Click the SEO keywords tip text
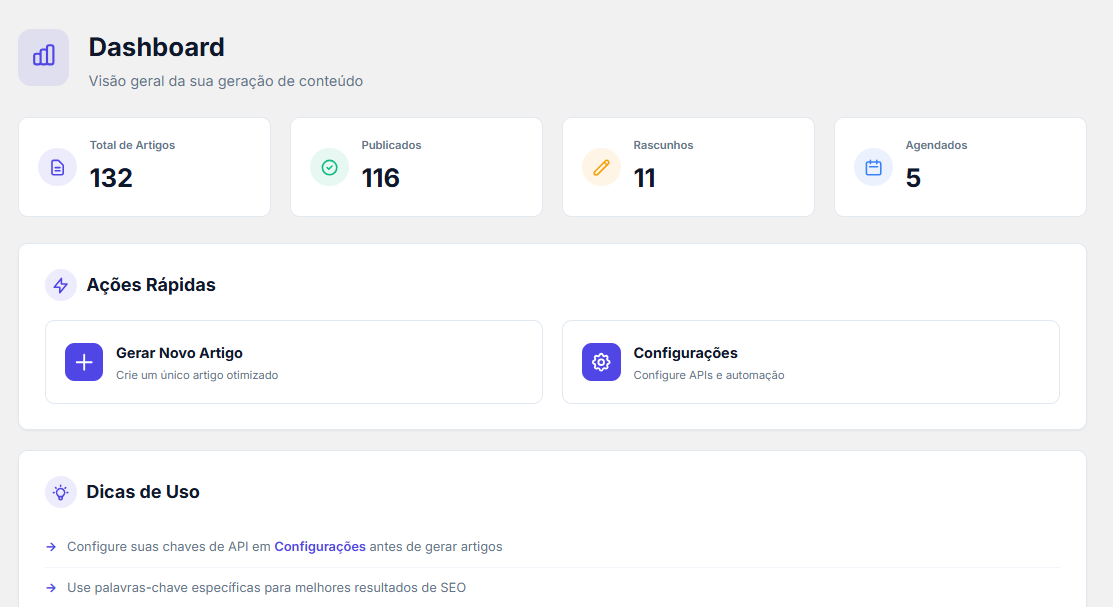This screenshot has width=1113, height=607. click(266, 588)
